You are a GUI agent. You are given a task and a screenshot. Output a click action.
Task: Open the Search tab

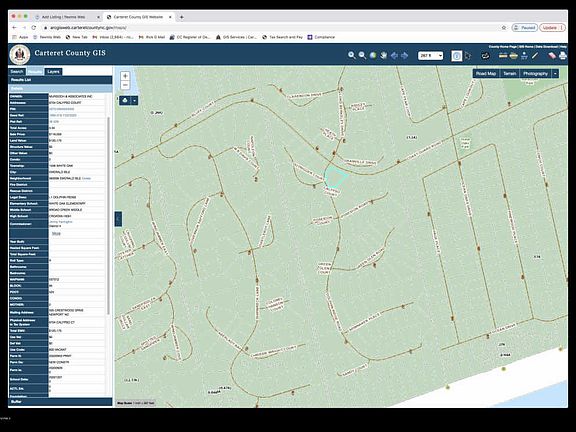[17, 72]
